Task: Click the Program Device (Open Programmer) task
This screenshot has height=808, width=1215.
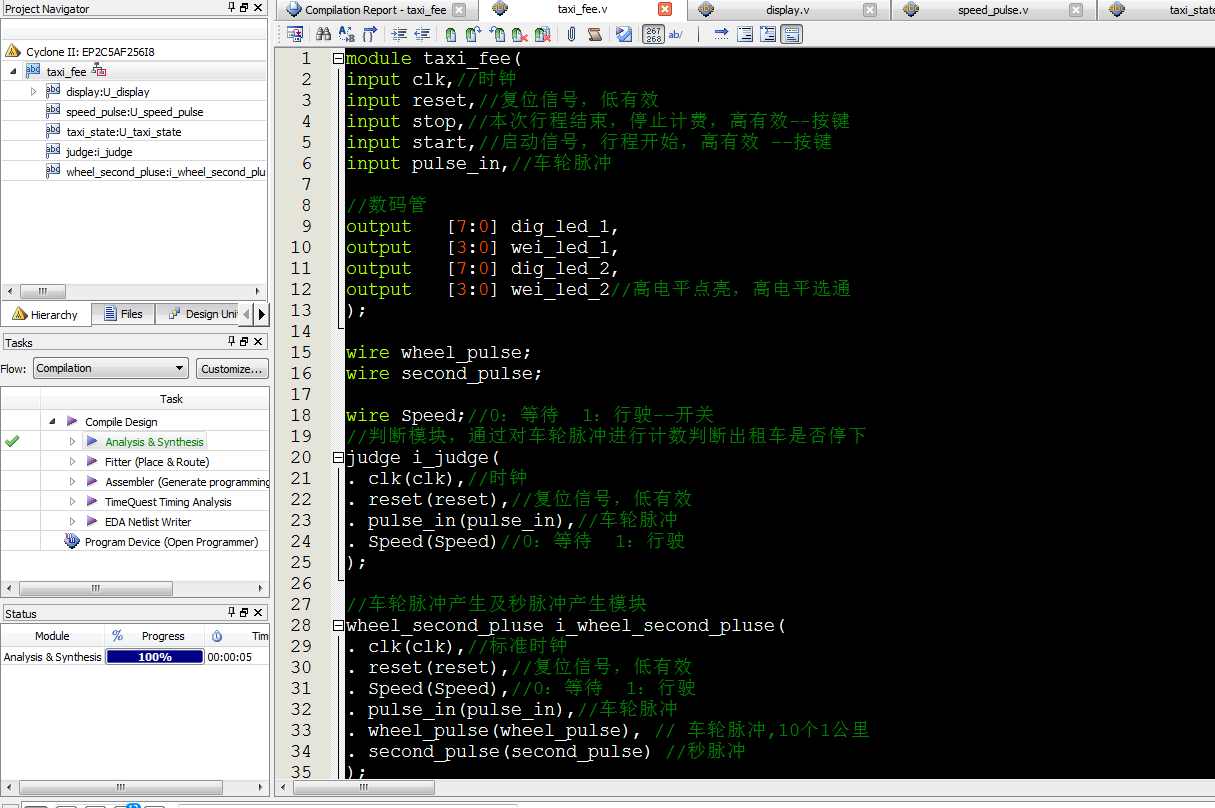Action: [171, 542]
